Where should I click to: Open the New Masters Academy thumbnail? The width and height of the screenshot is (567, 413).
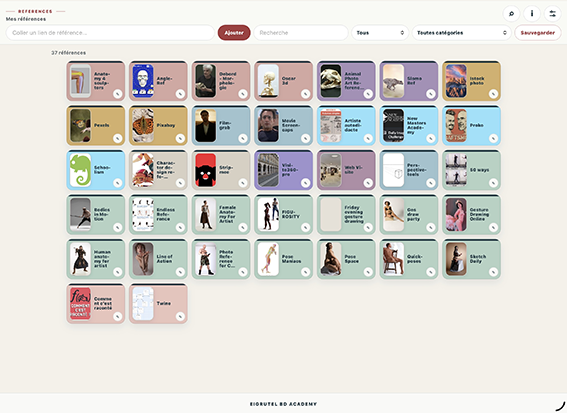coord(393,125)
